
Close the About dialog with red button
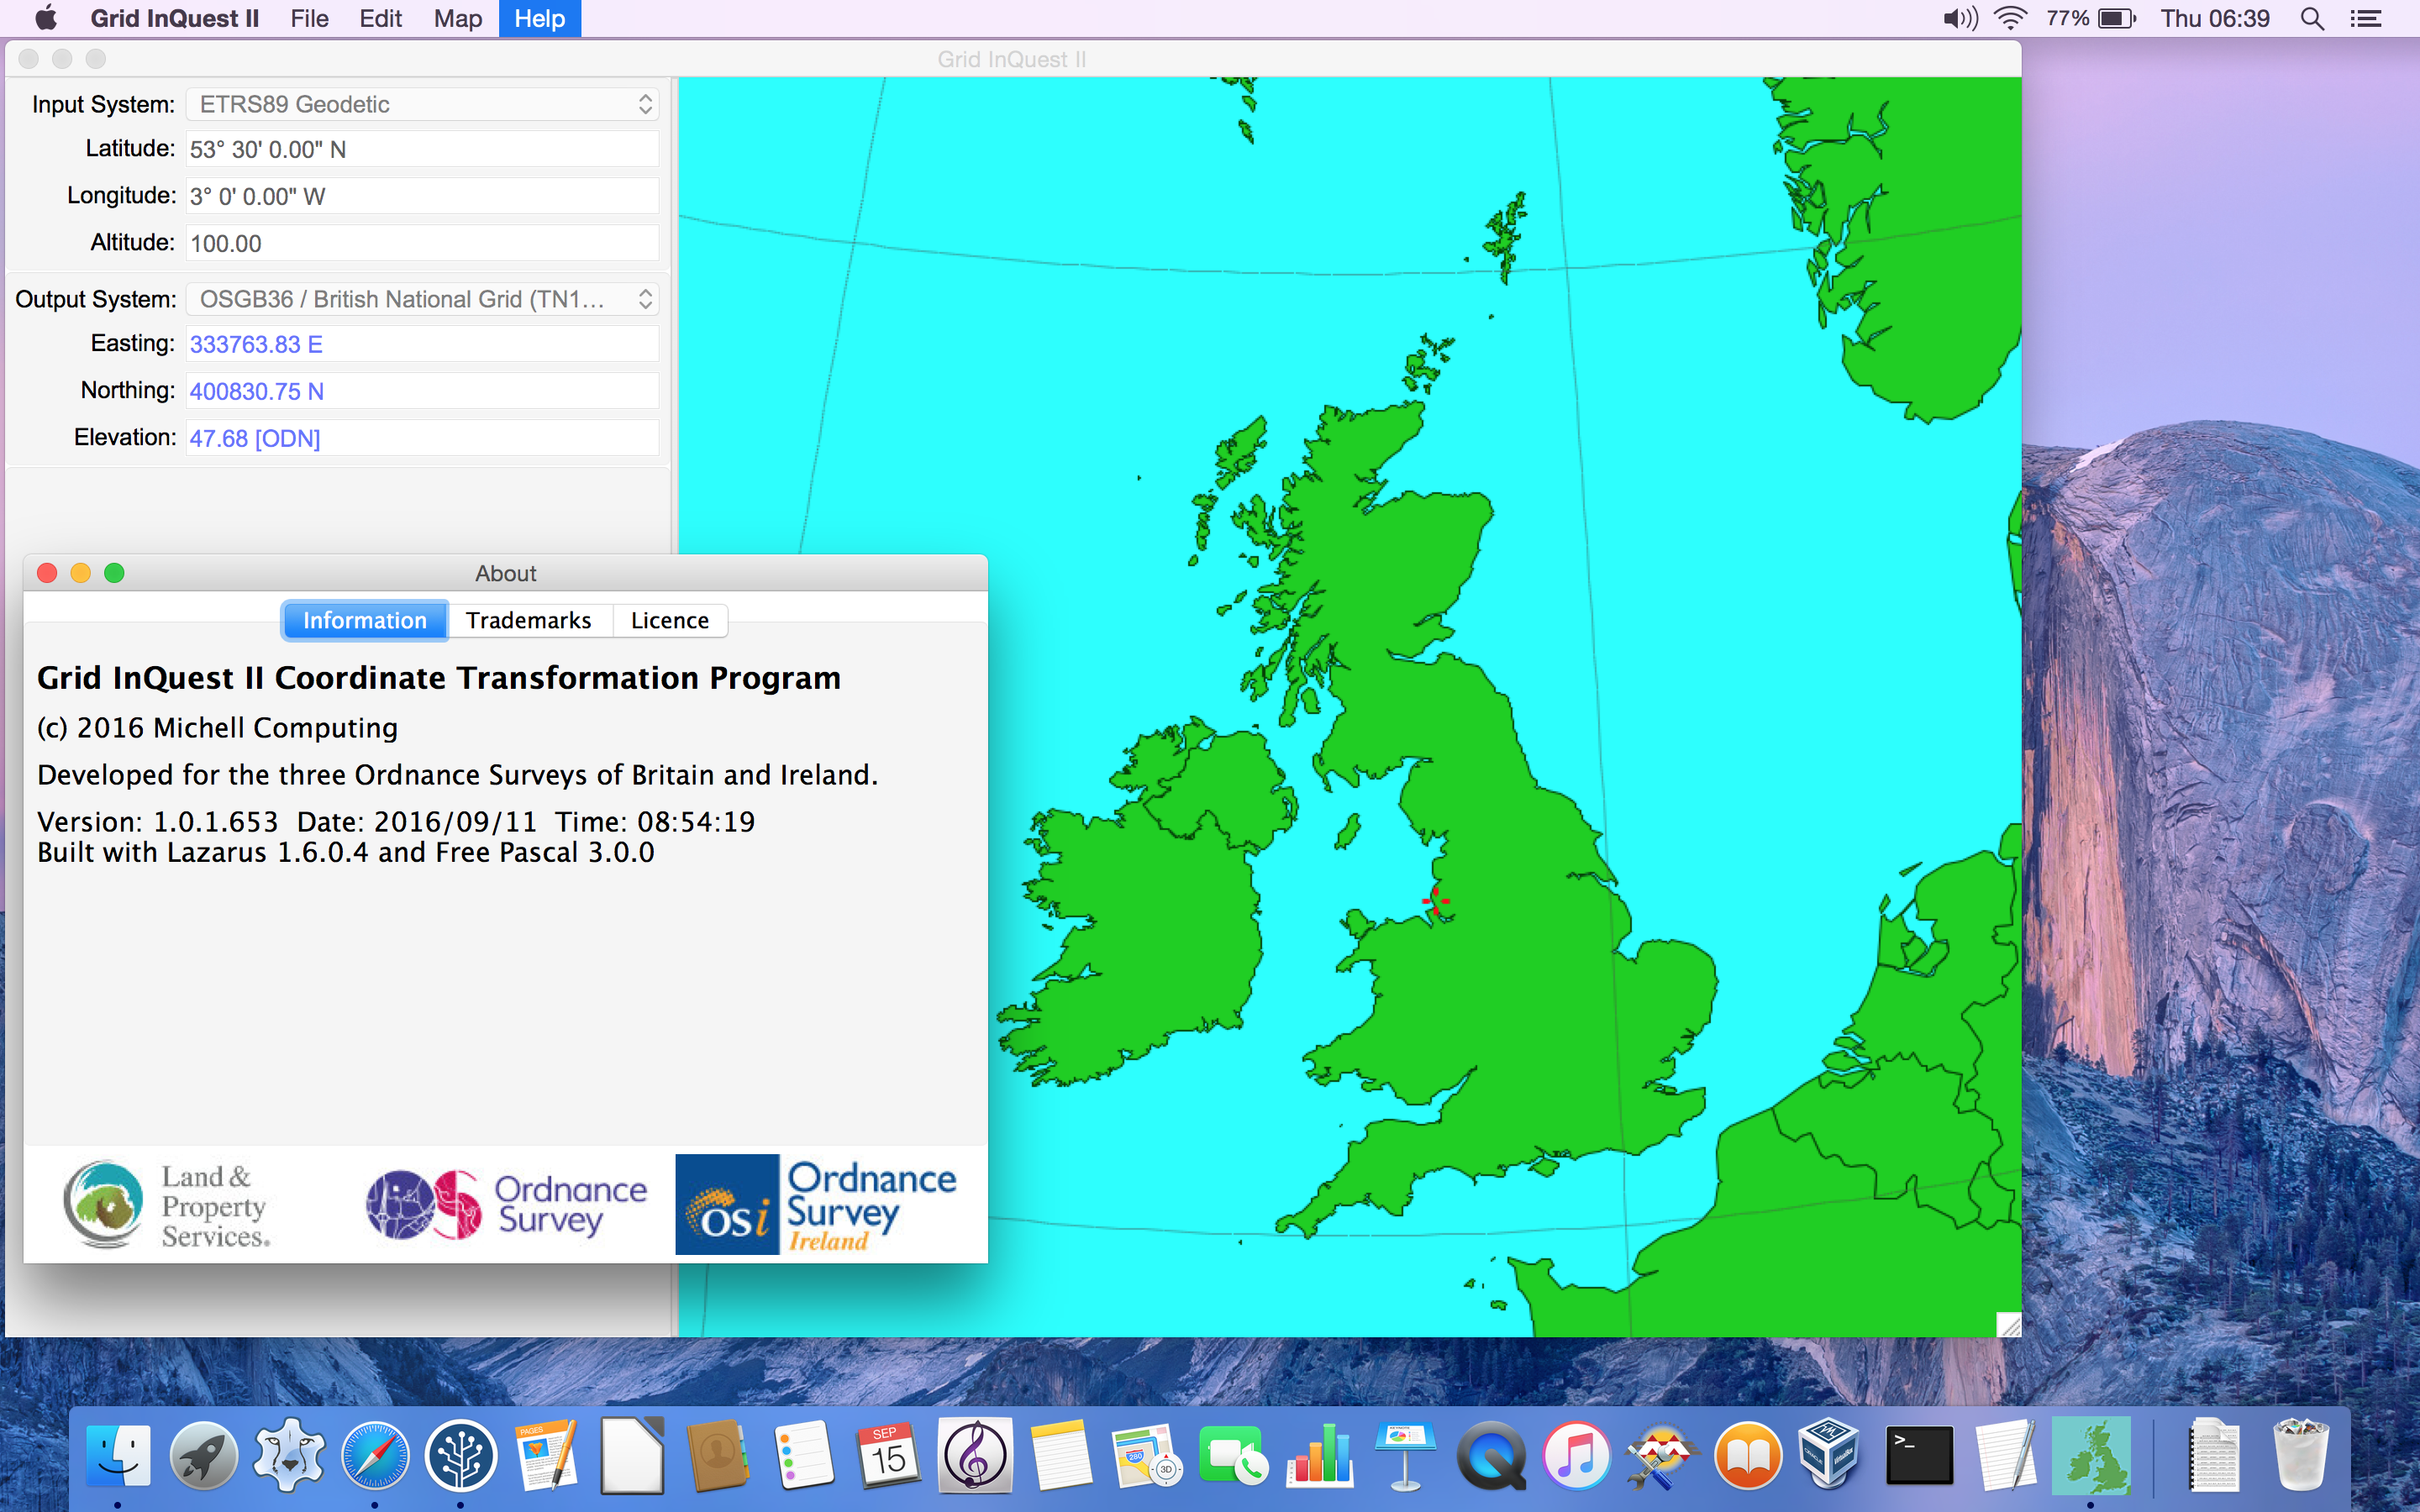(47, 573)
